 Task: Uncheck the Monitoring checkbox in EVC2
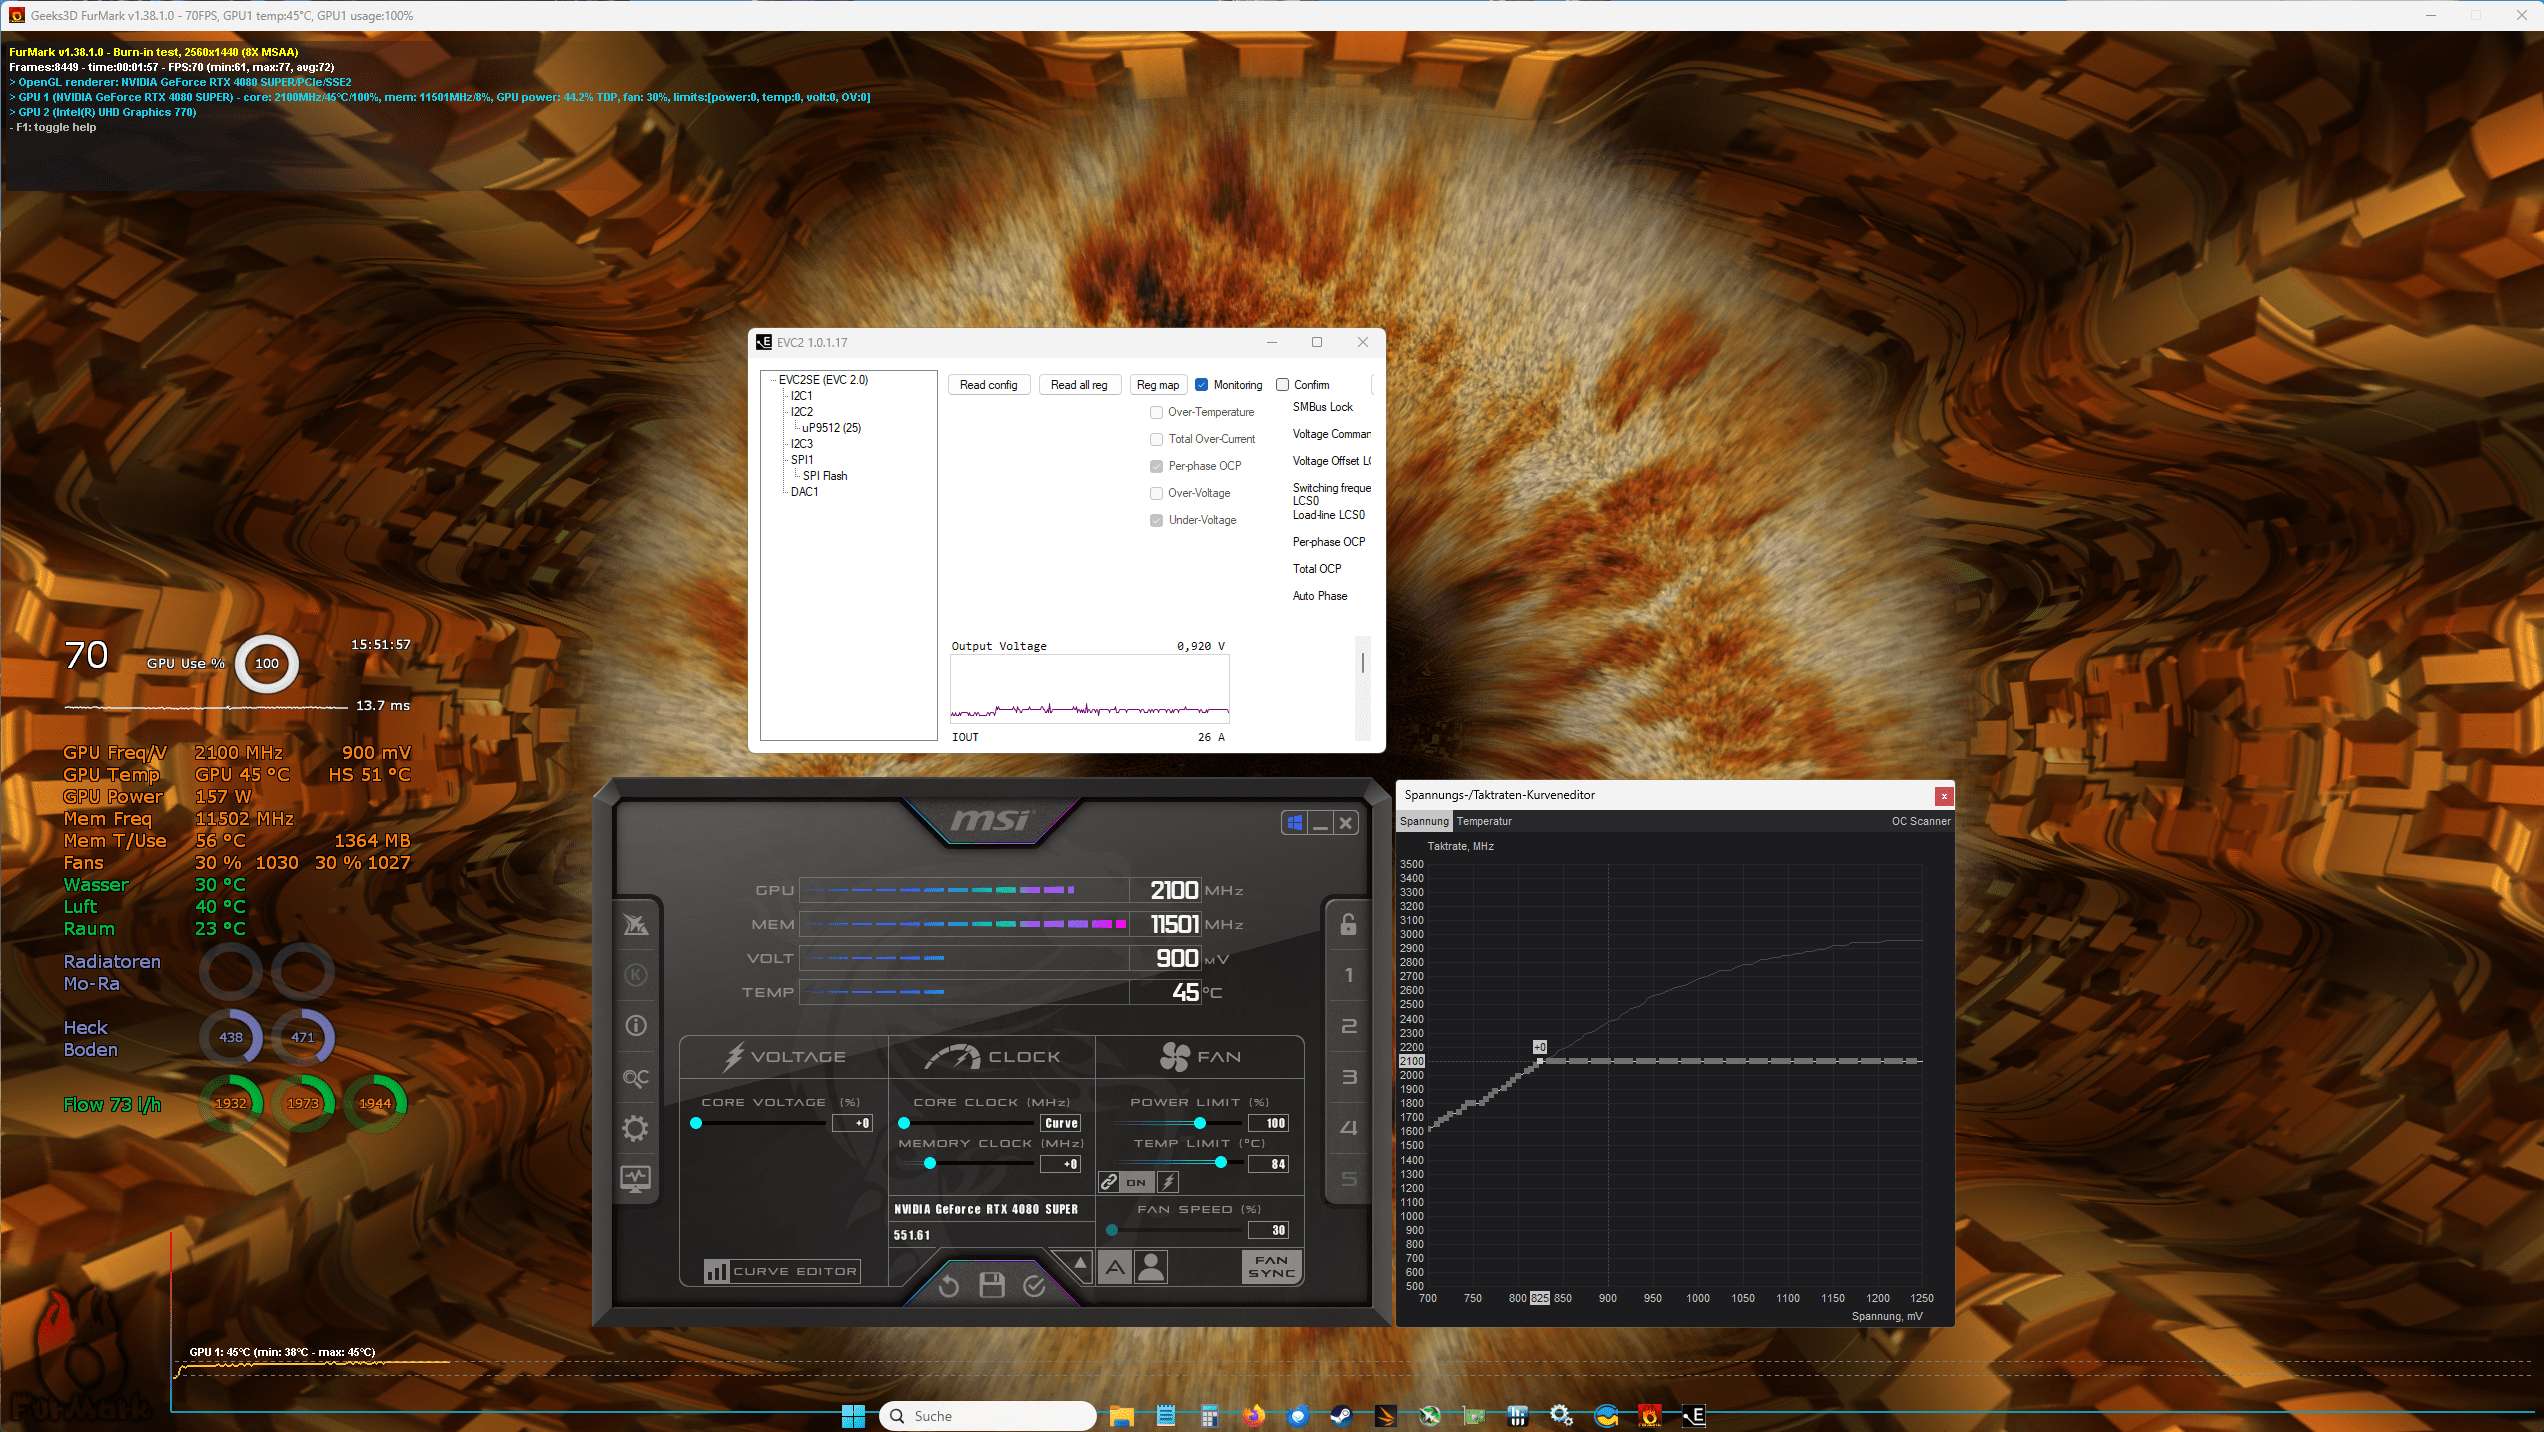coord(1201,385)
